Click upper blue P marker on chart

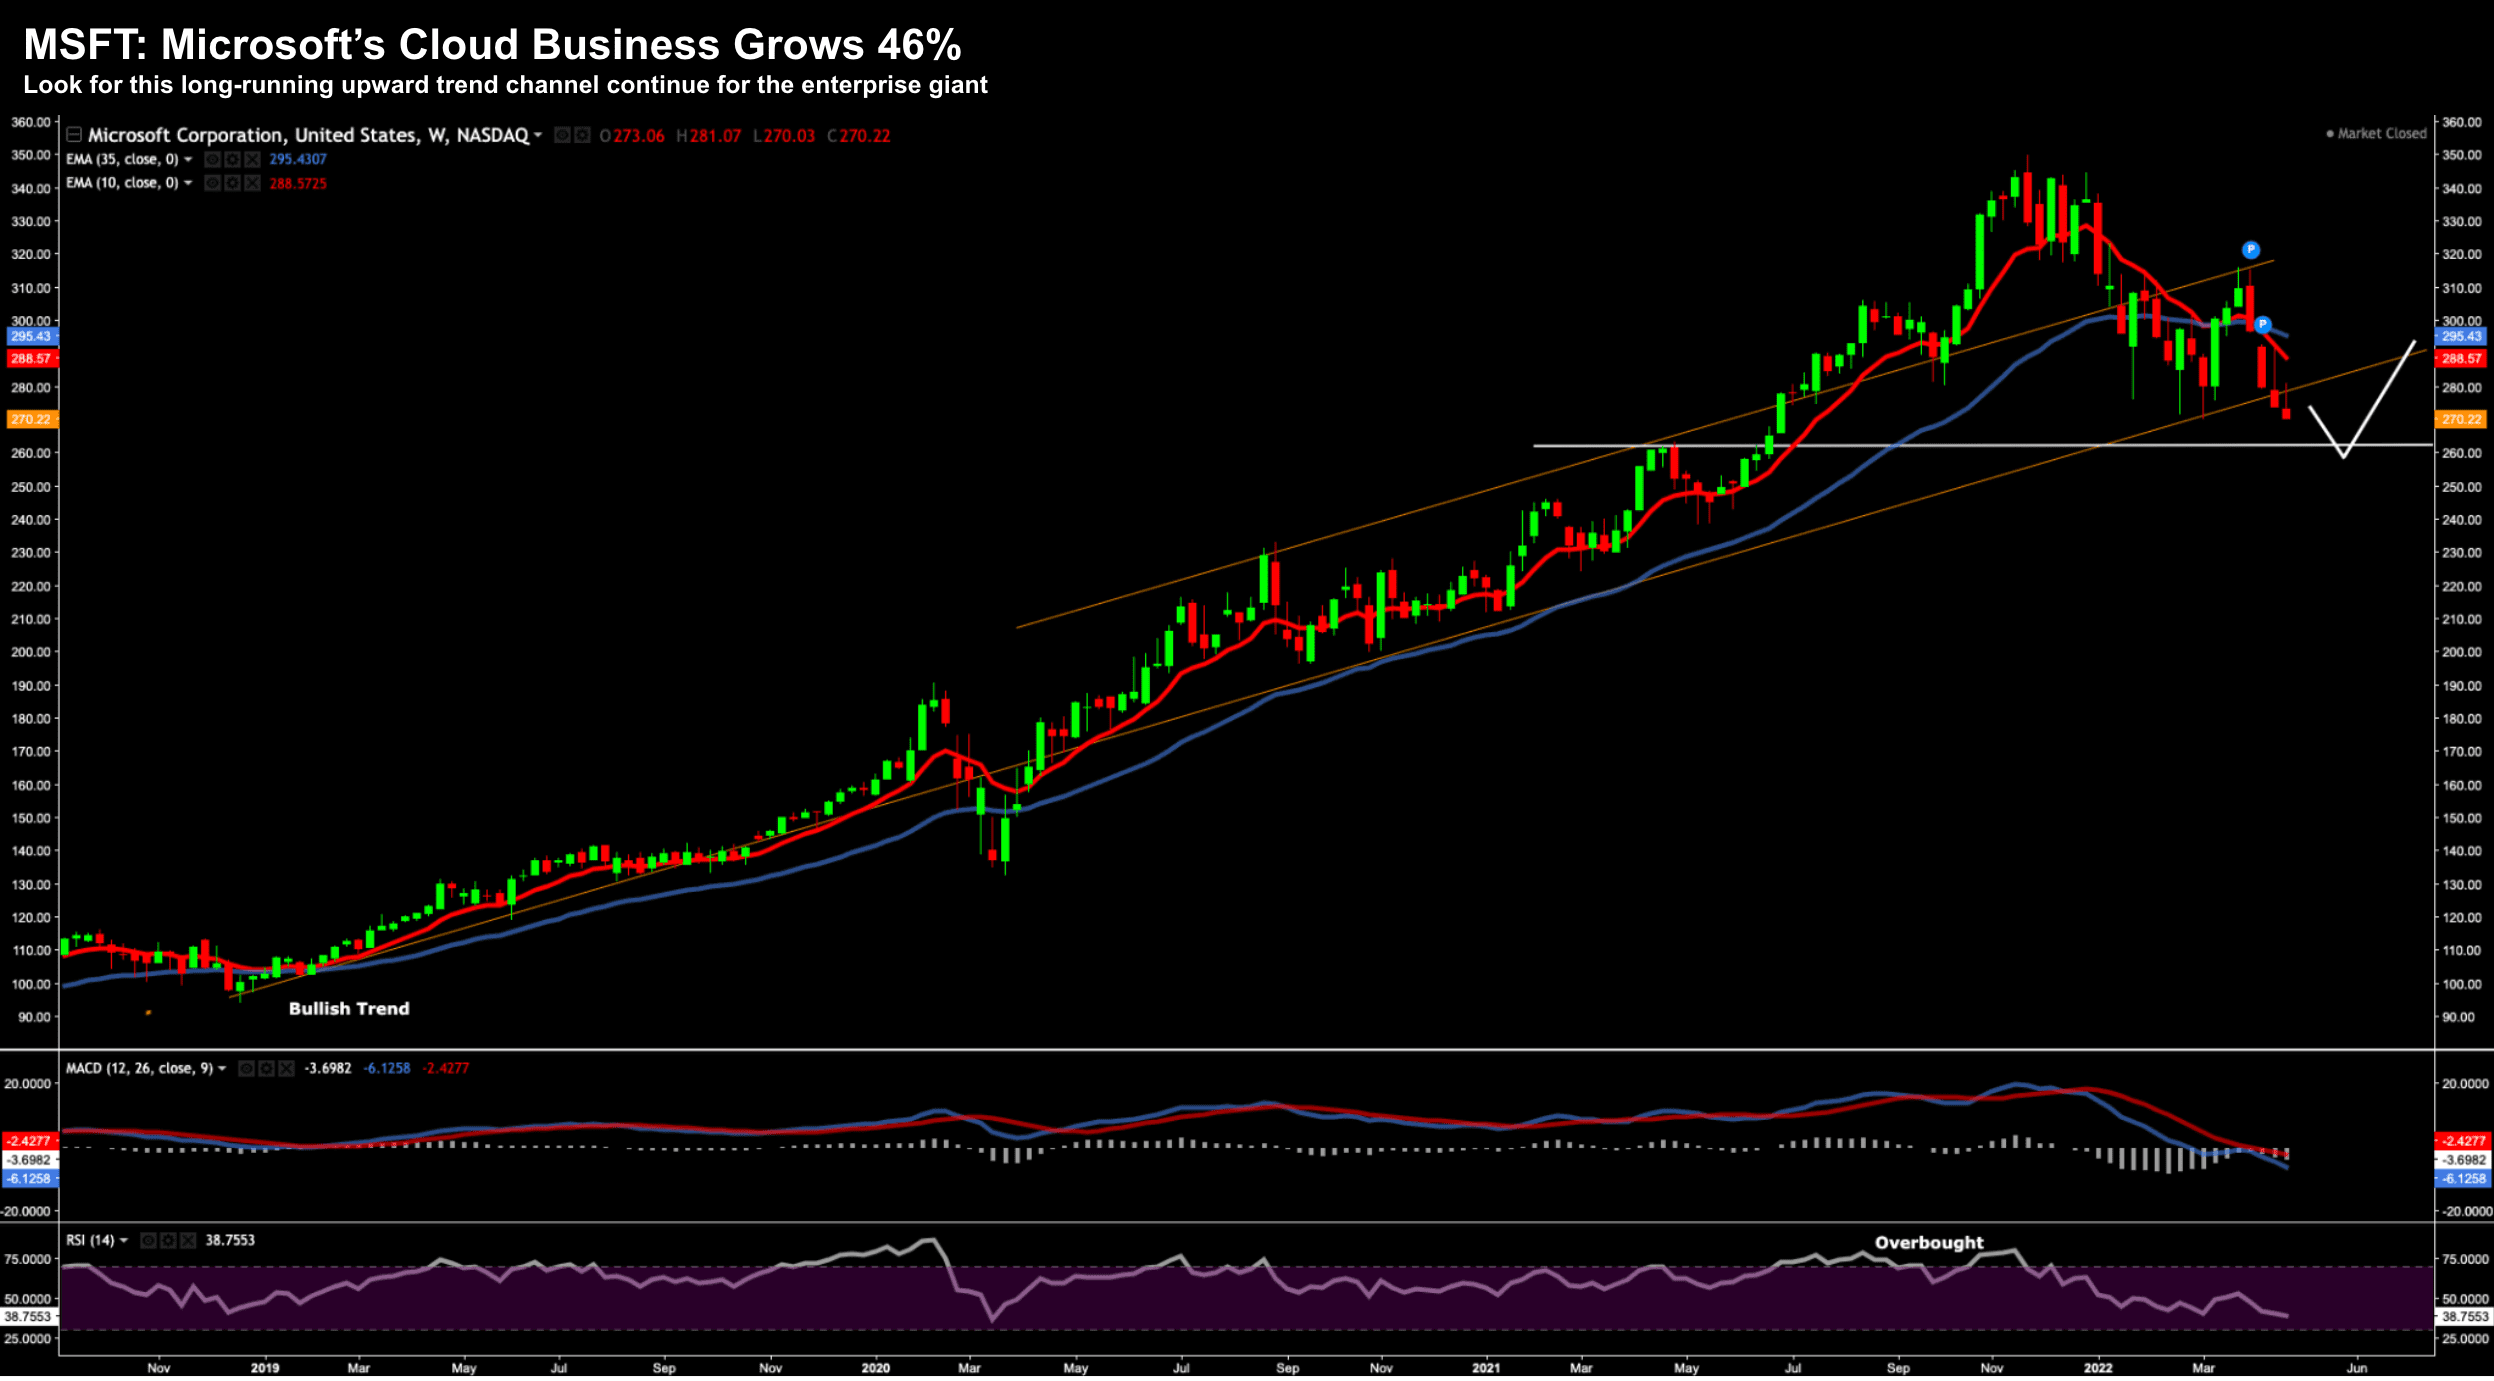pos(2250,250)
